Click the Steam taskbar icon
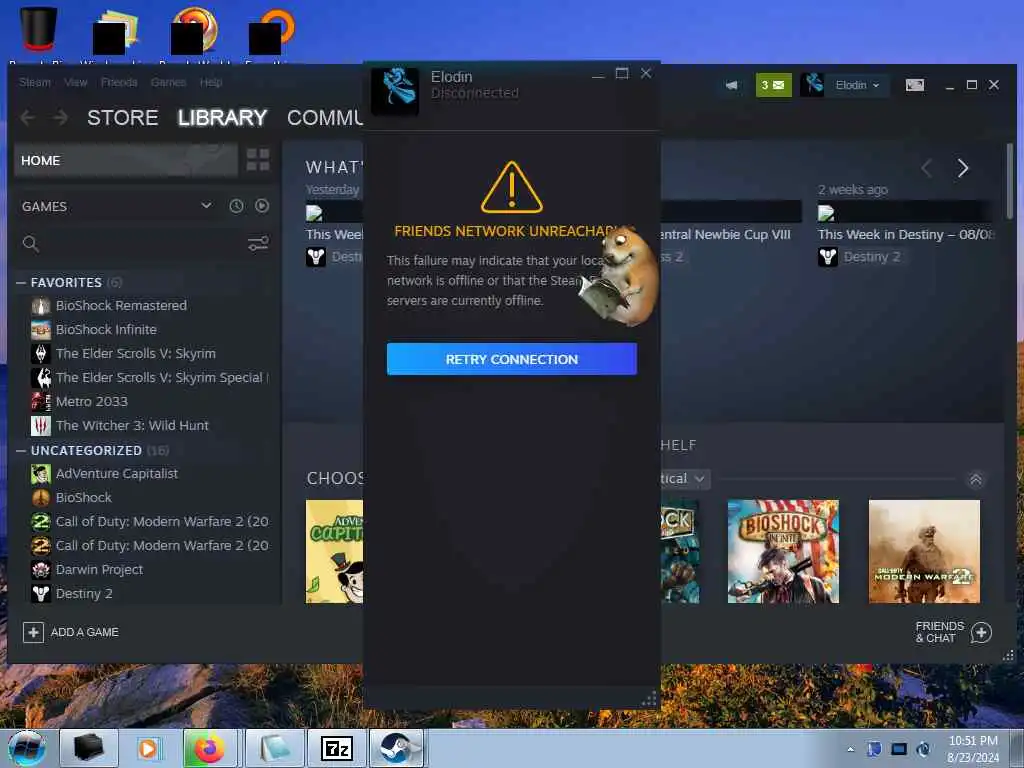The image size is (1024, 768). pos(397,749)
